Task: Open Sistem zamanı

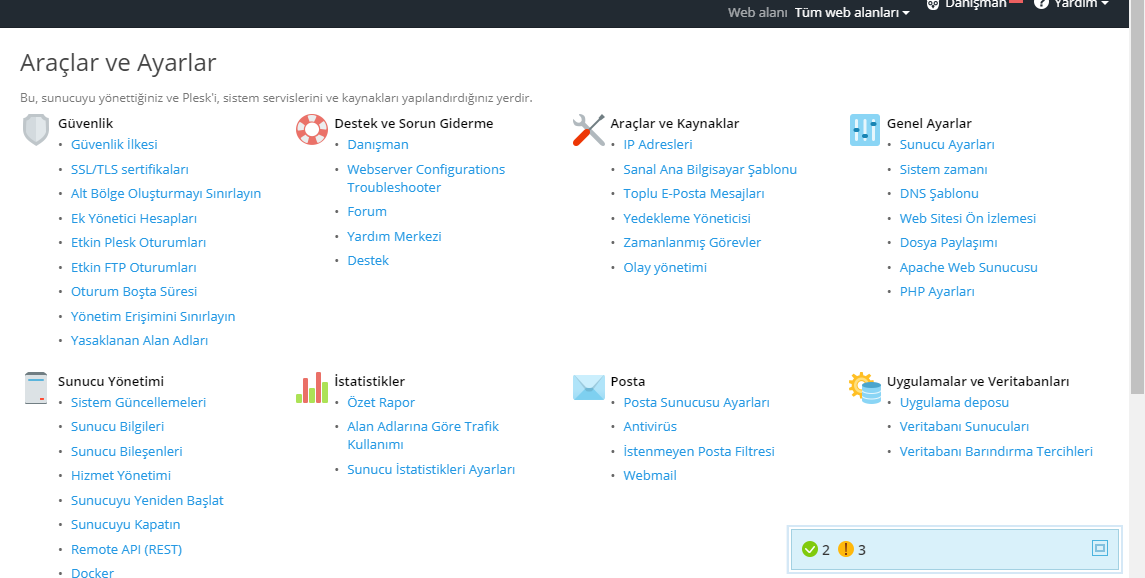Action: point(943,169)
